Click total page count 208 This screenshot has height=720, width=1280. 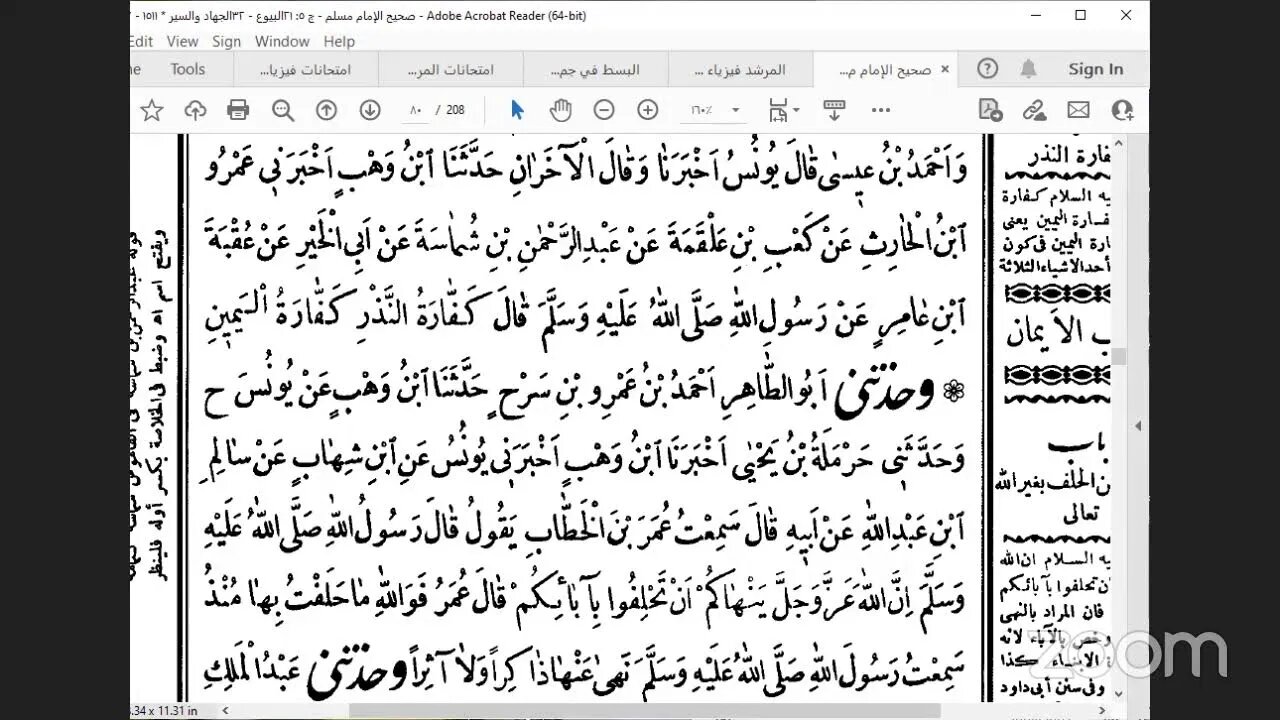click(x=456, y=110)
